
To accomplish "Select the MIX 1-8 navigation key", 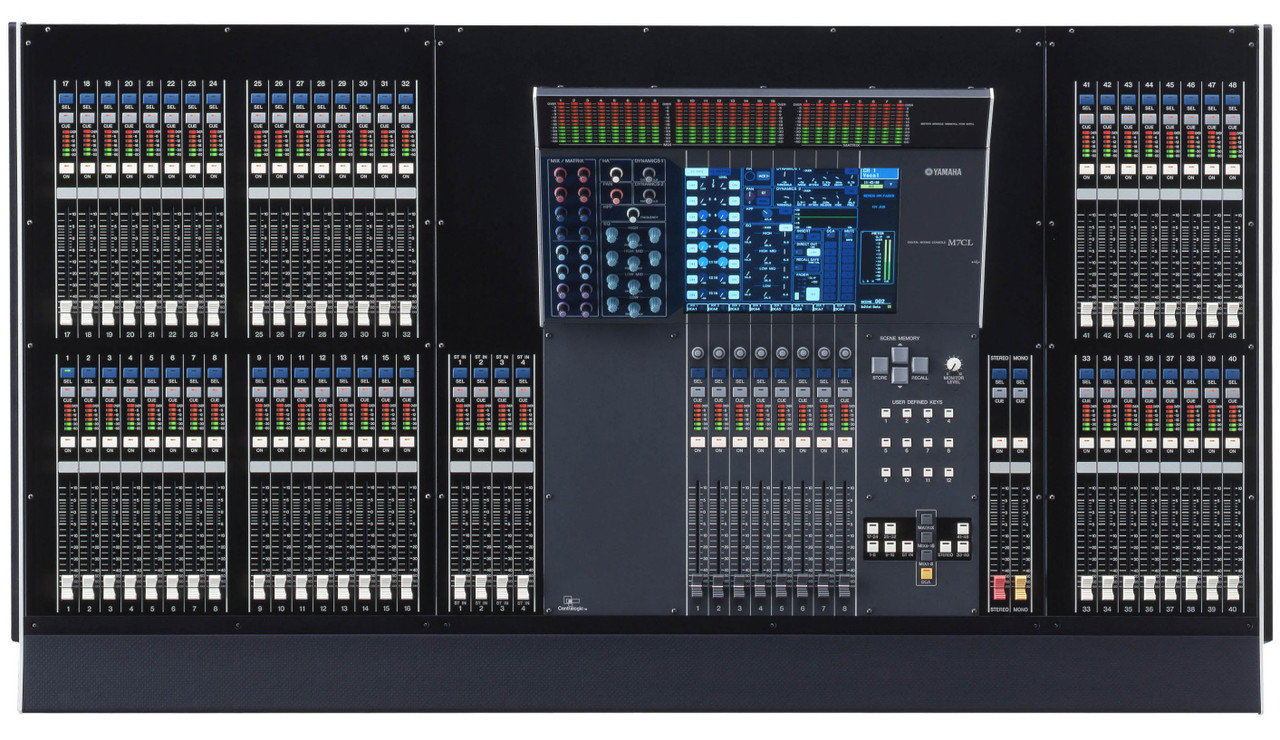I will click(927, 555).
